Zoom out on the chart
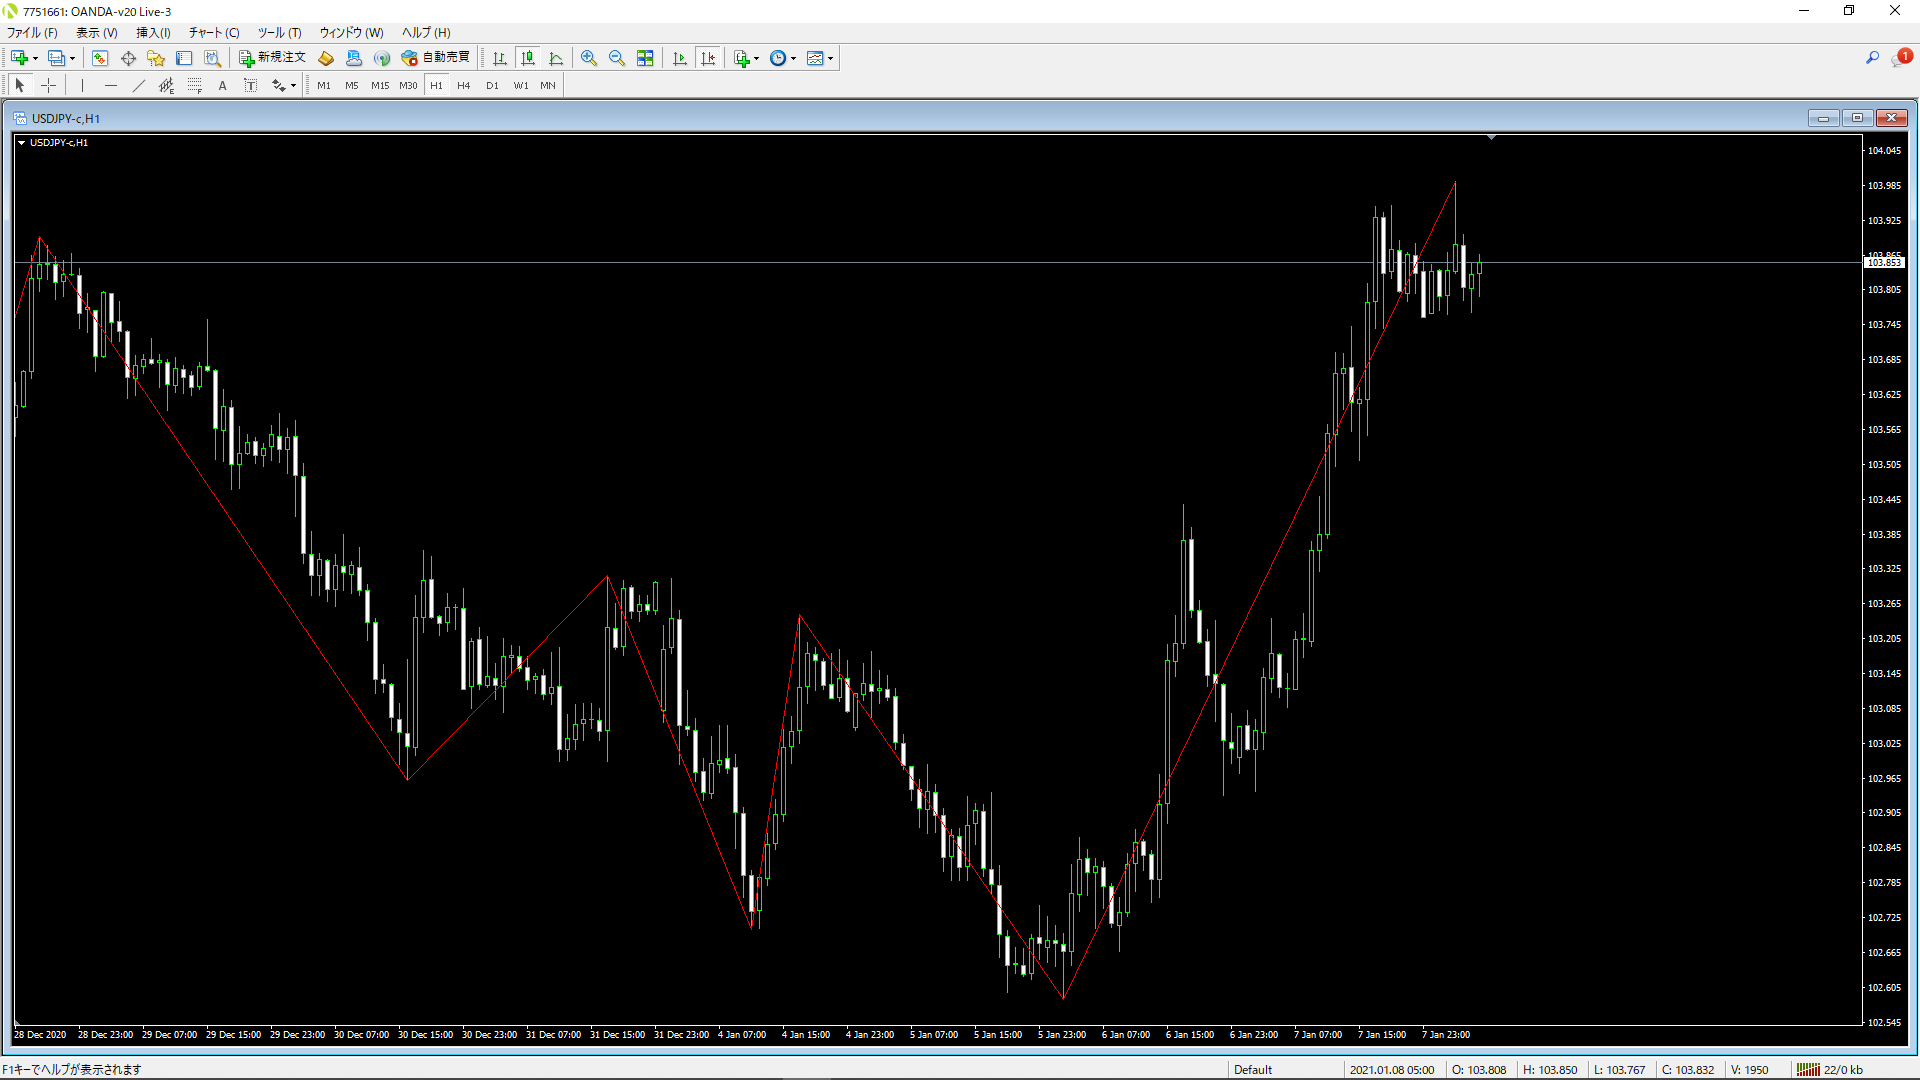Screen dimensions: 1920x1080 coord(617,58)
